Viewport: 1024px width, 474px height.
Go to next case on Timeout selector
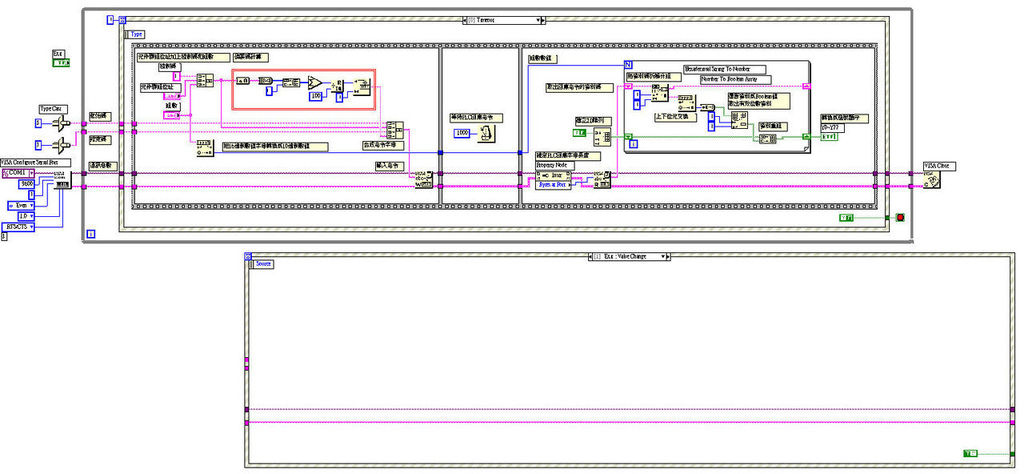[544, 20]
